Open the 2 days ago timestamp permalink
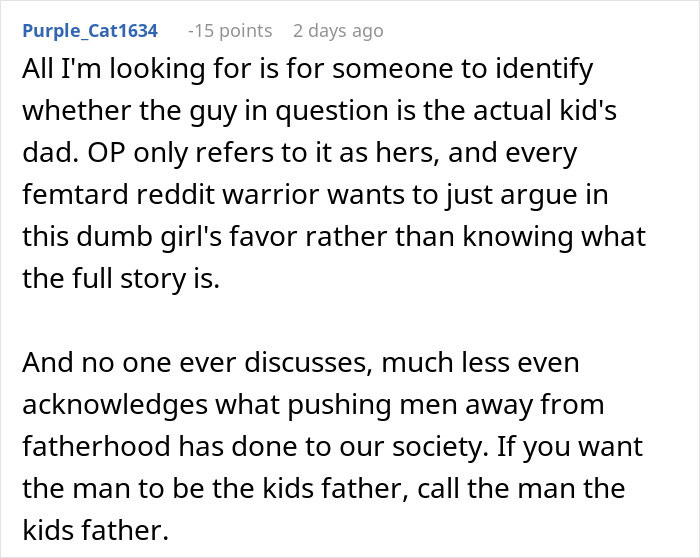 [x=338, y=31]
